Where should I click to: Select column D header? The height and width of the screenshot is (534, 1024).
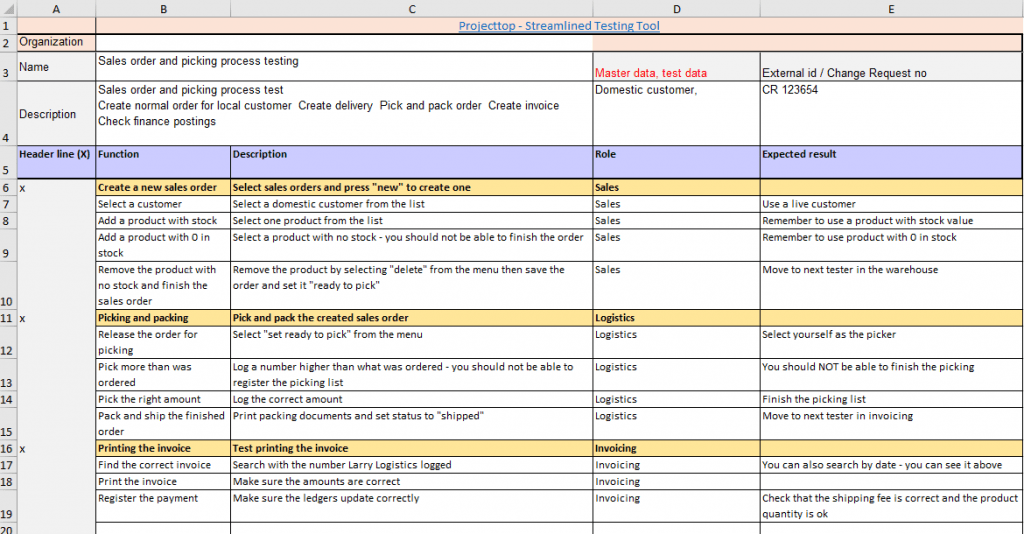(677, 9)
